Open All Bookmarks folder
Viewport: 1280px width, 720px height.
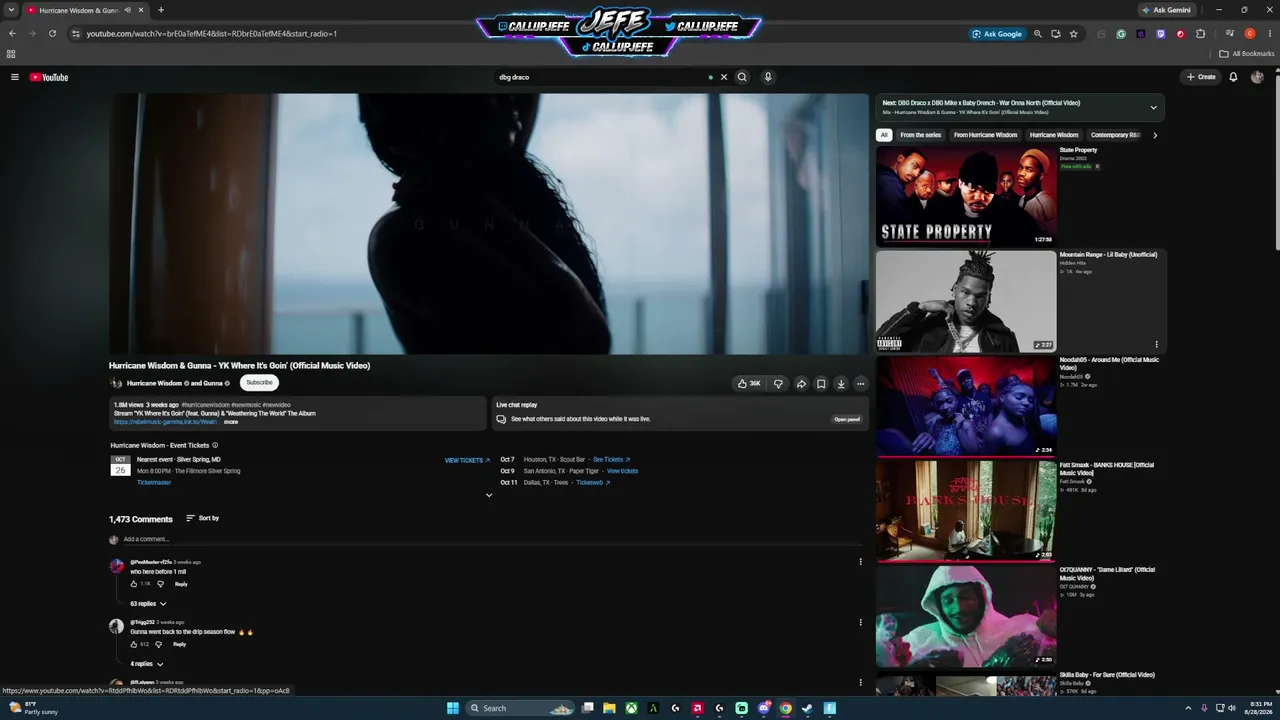coord(1247,54)
